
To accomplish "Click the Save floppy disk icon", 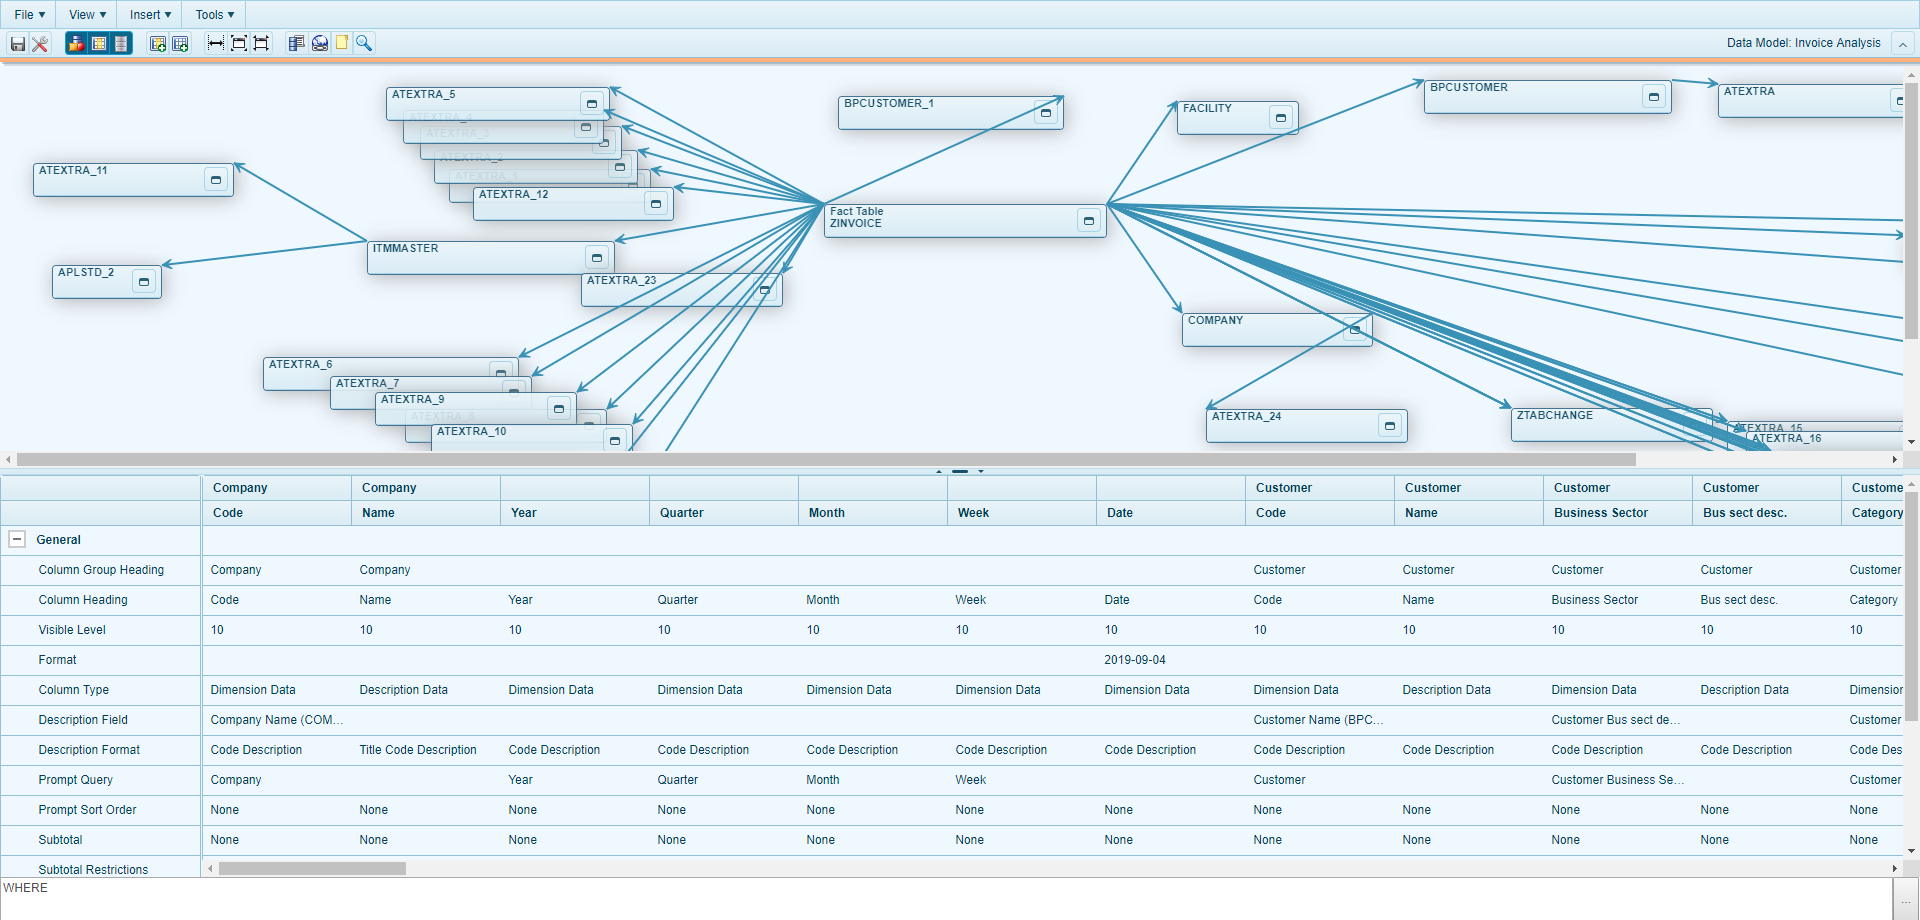I will tap(17, 43).
